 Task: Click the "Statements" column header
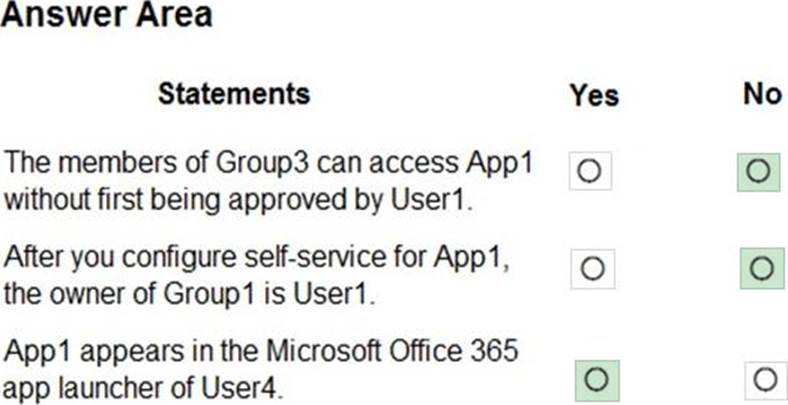(x=234, y=94)
